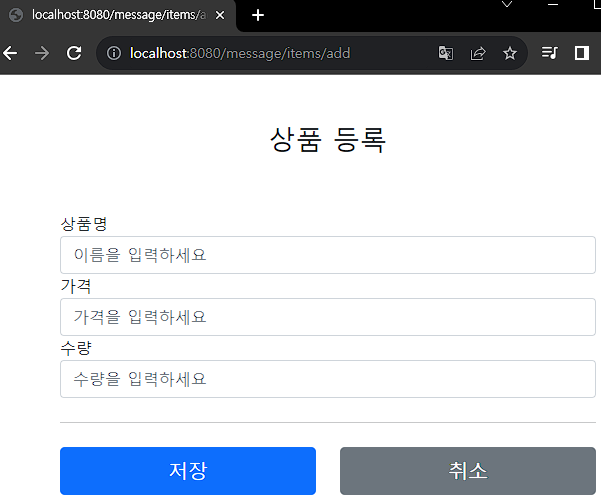Viewport: 601px width, 501px height.
Task: Click the 상품 등록 heading
Action: (x=328, y=140)
